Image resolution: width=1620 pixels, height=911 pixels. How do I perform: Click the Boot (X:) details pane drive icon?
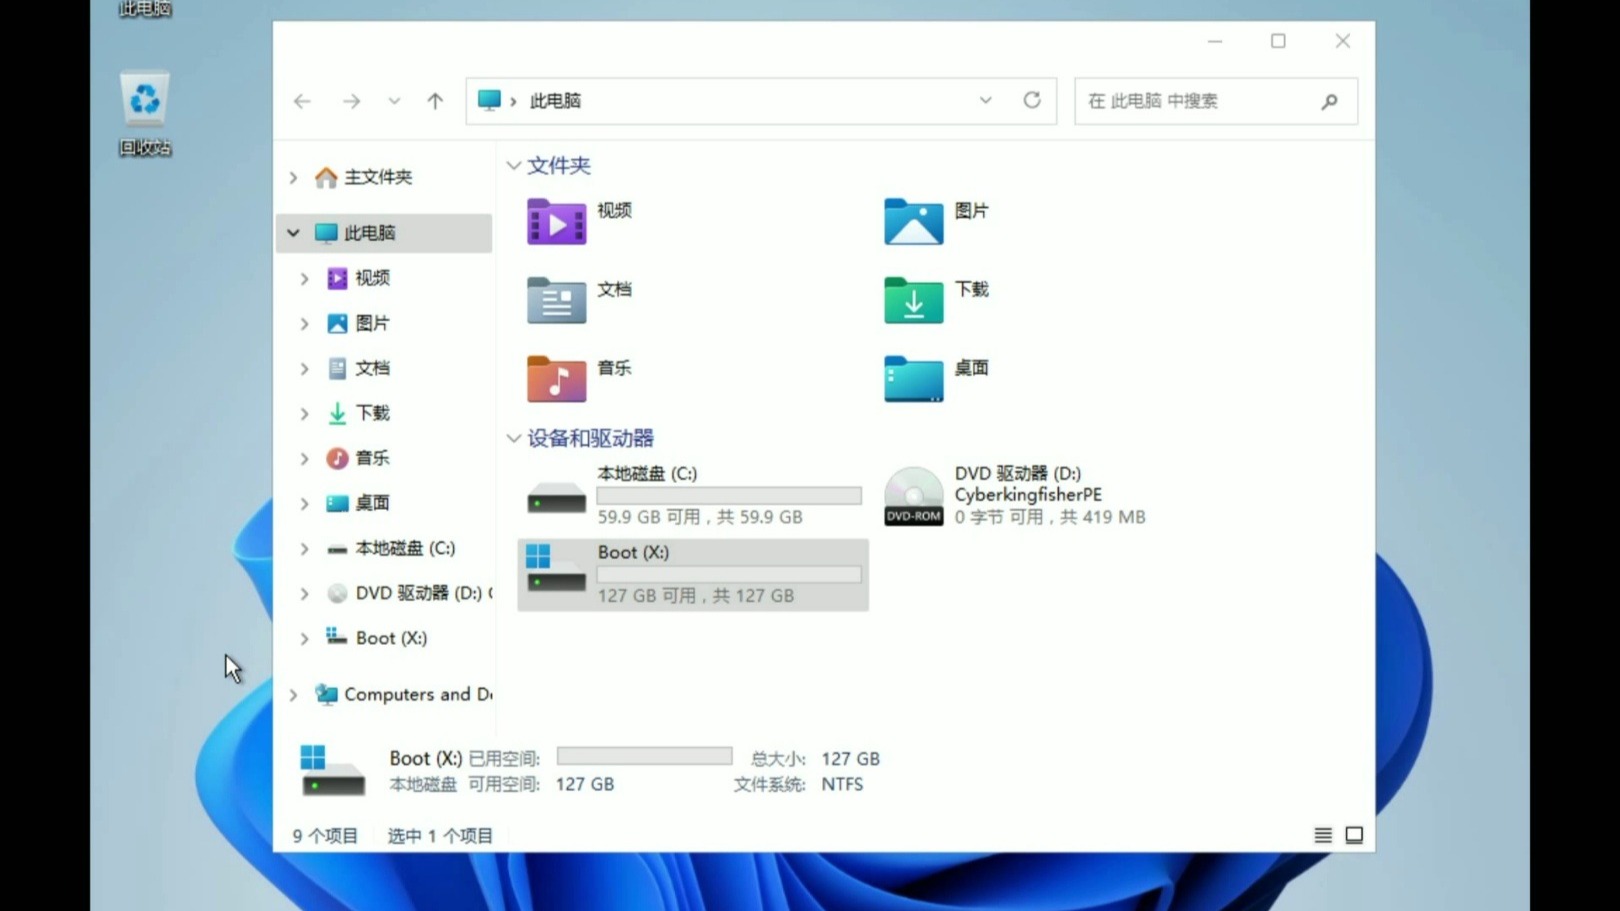click(x=332, y=771)
